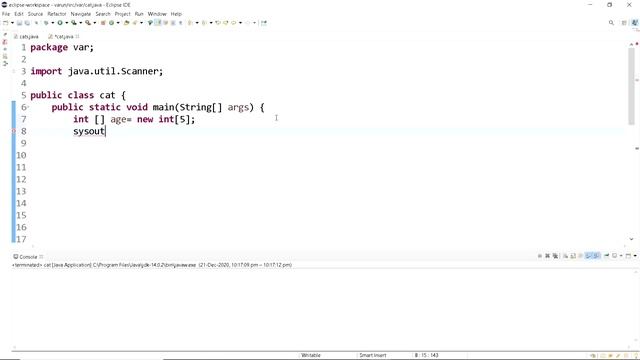
Task: Expand the External Tools dropdown arrow
Action: 95,23
